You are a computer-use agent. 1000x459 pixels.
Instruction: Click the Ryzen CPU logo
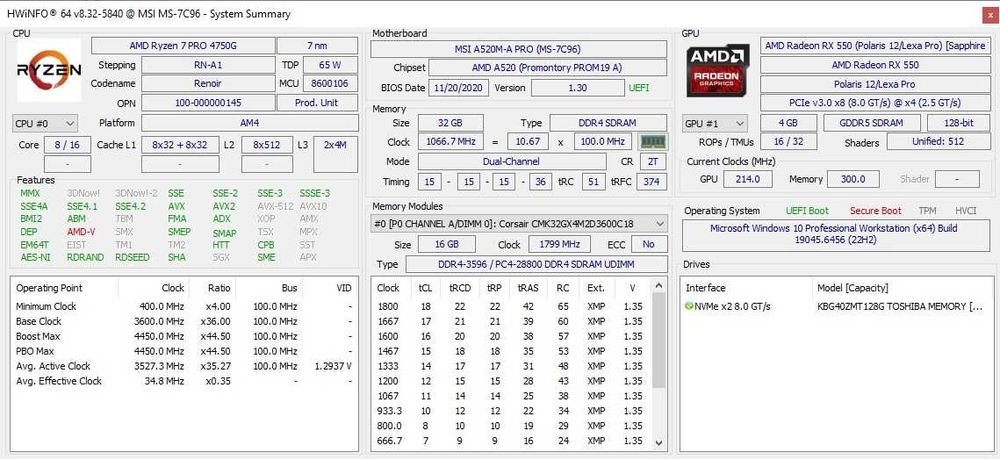48,69
